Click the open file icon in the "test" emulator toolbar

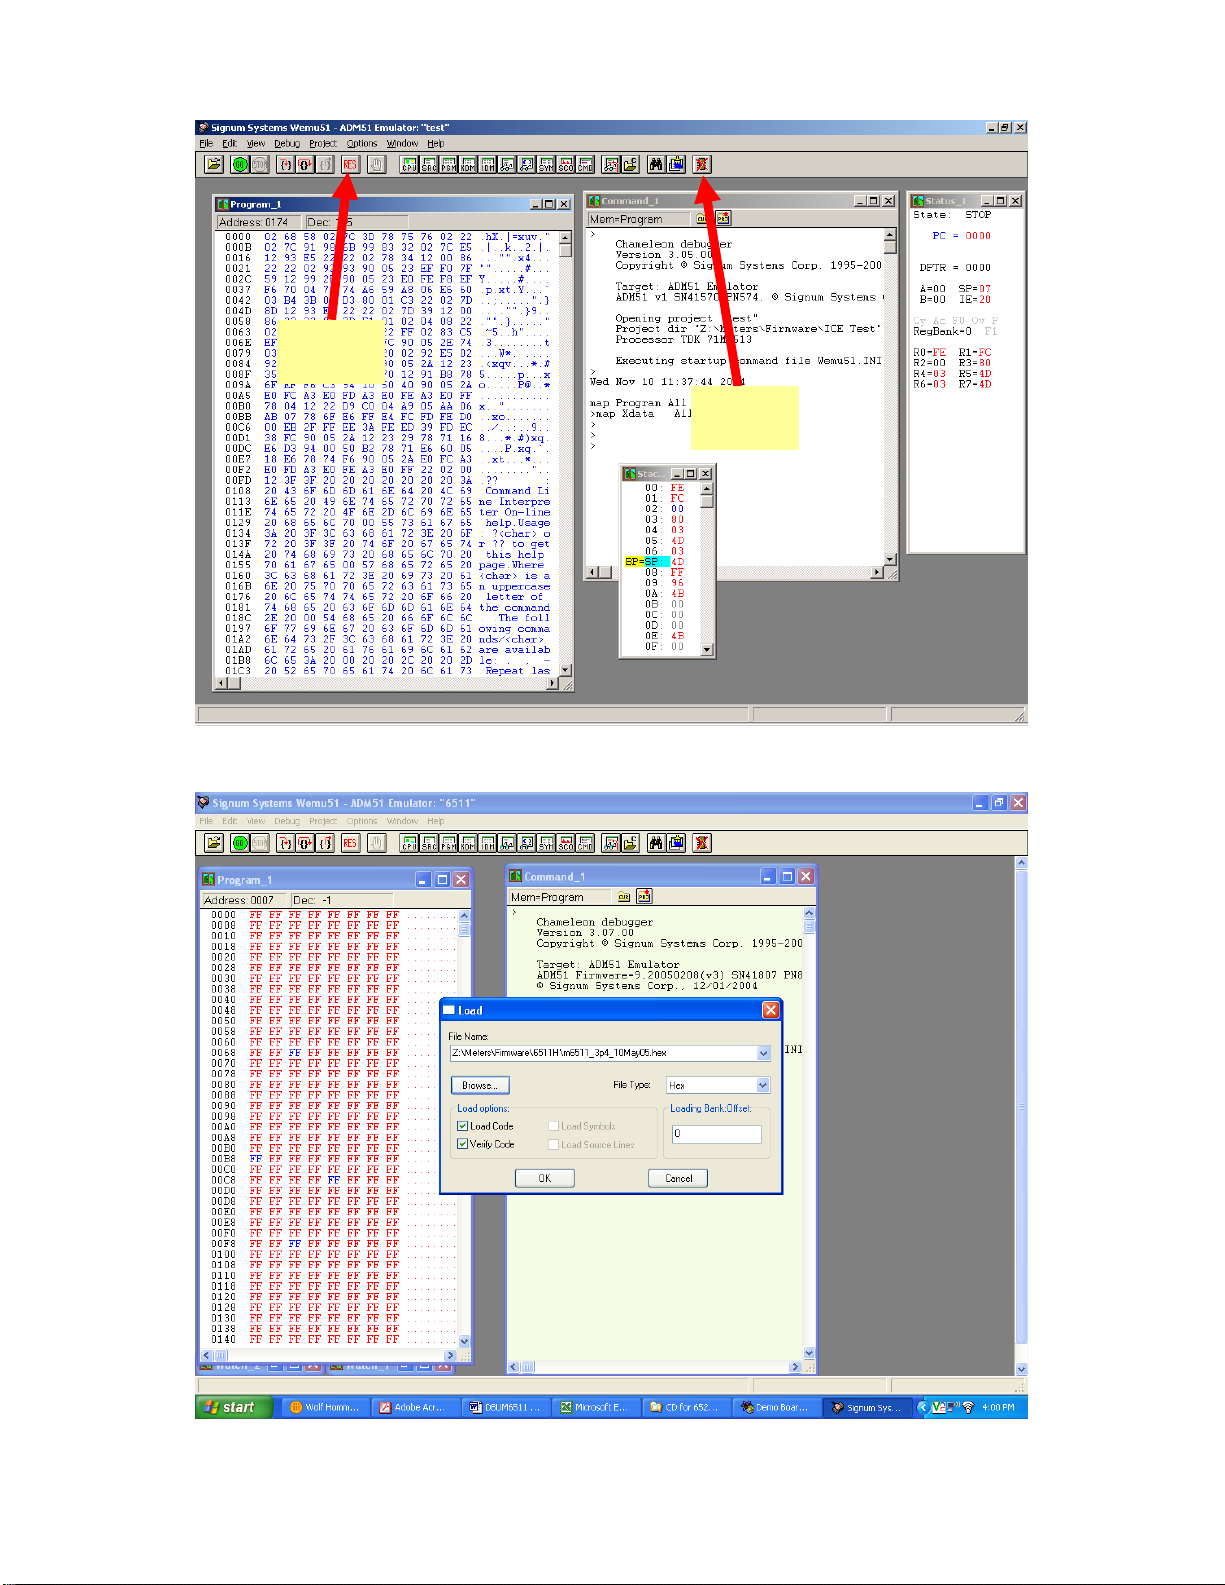pos(214,164)
